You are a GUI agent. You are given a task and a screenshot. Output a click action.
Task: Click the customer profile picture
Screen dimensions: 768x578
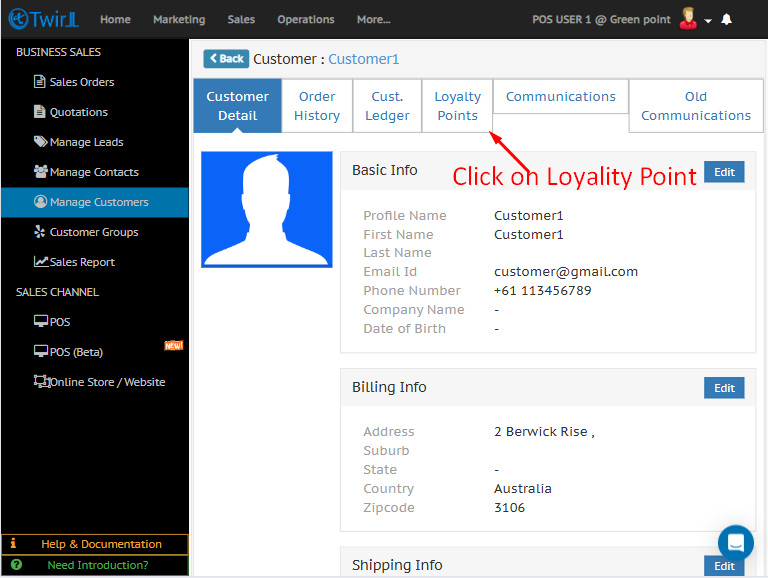point(267,209)
